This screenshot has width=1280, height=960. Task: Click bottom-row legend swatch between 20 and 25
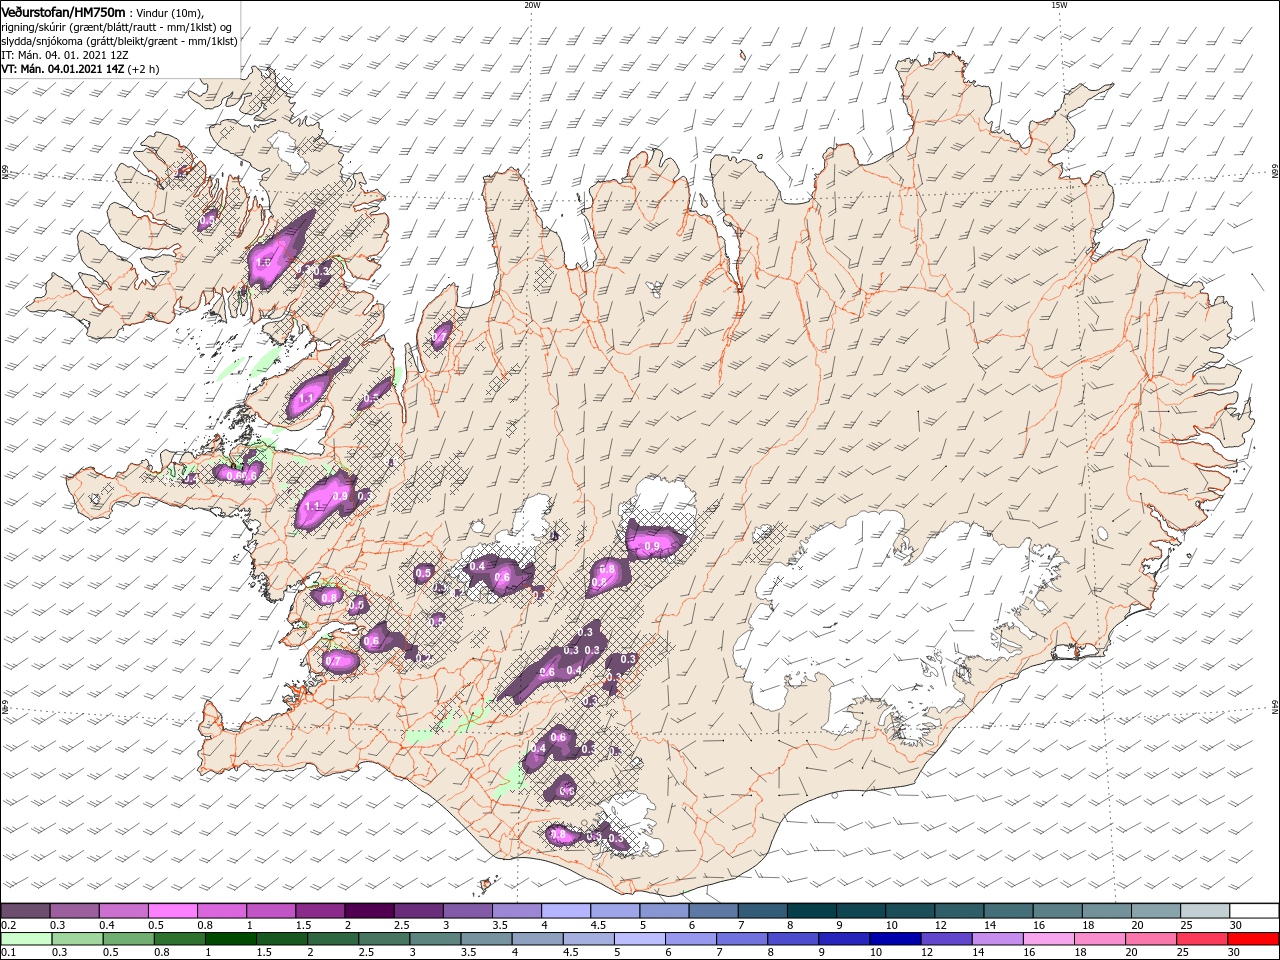(x=1151, y=939)
